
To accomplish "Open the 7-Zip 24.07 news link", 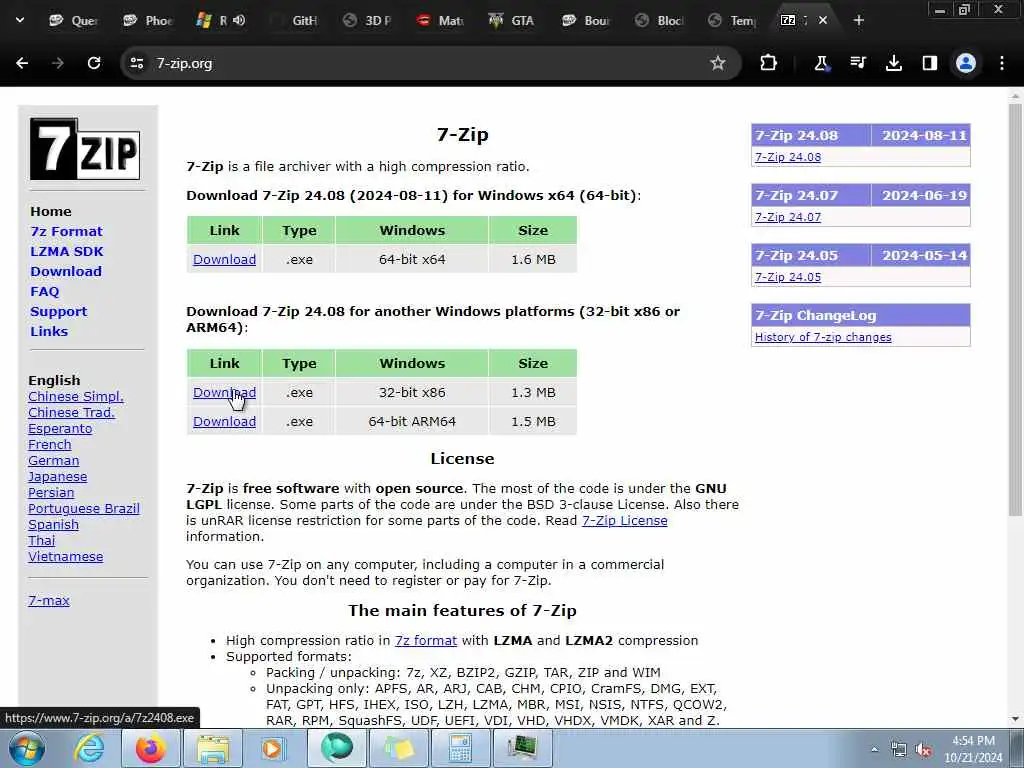I will point(788,217).
